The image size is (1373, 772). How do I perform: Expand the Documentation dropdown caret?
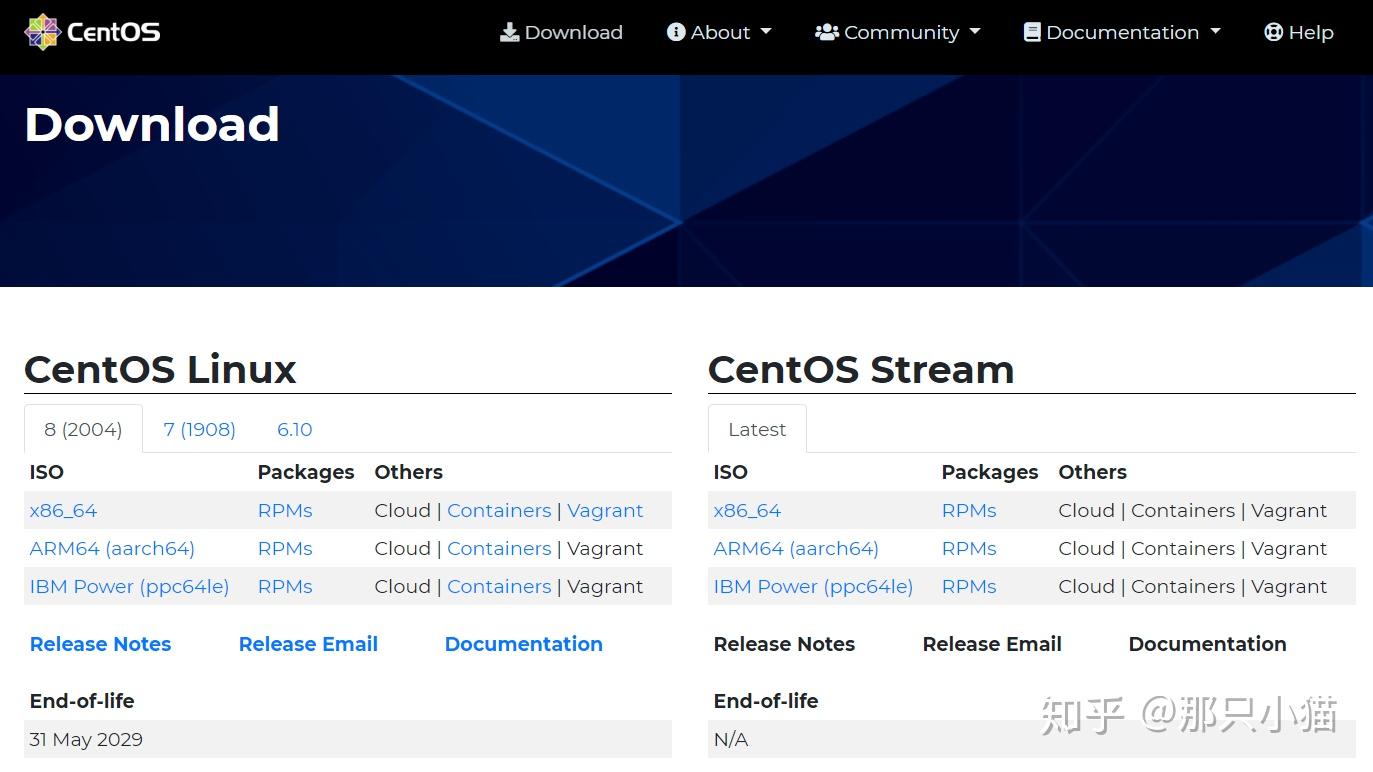pos(1216,32)
